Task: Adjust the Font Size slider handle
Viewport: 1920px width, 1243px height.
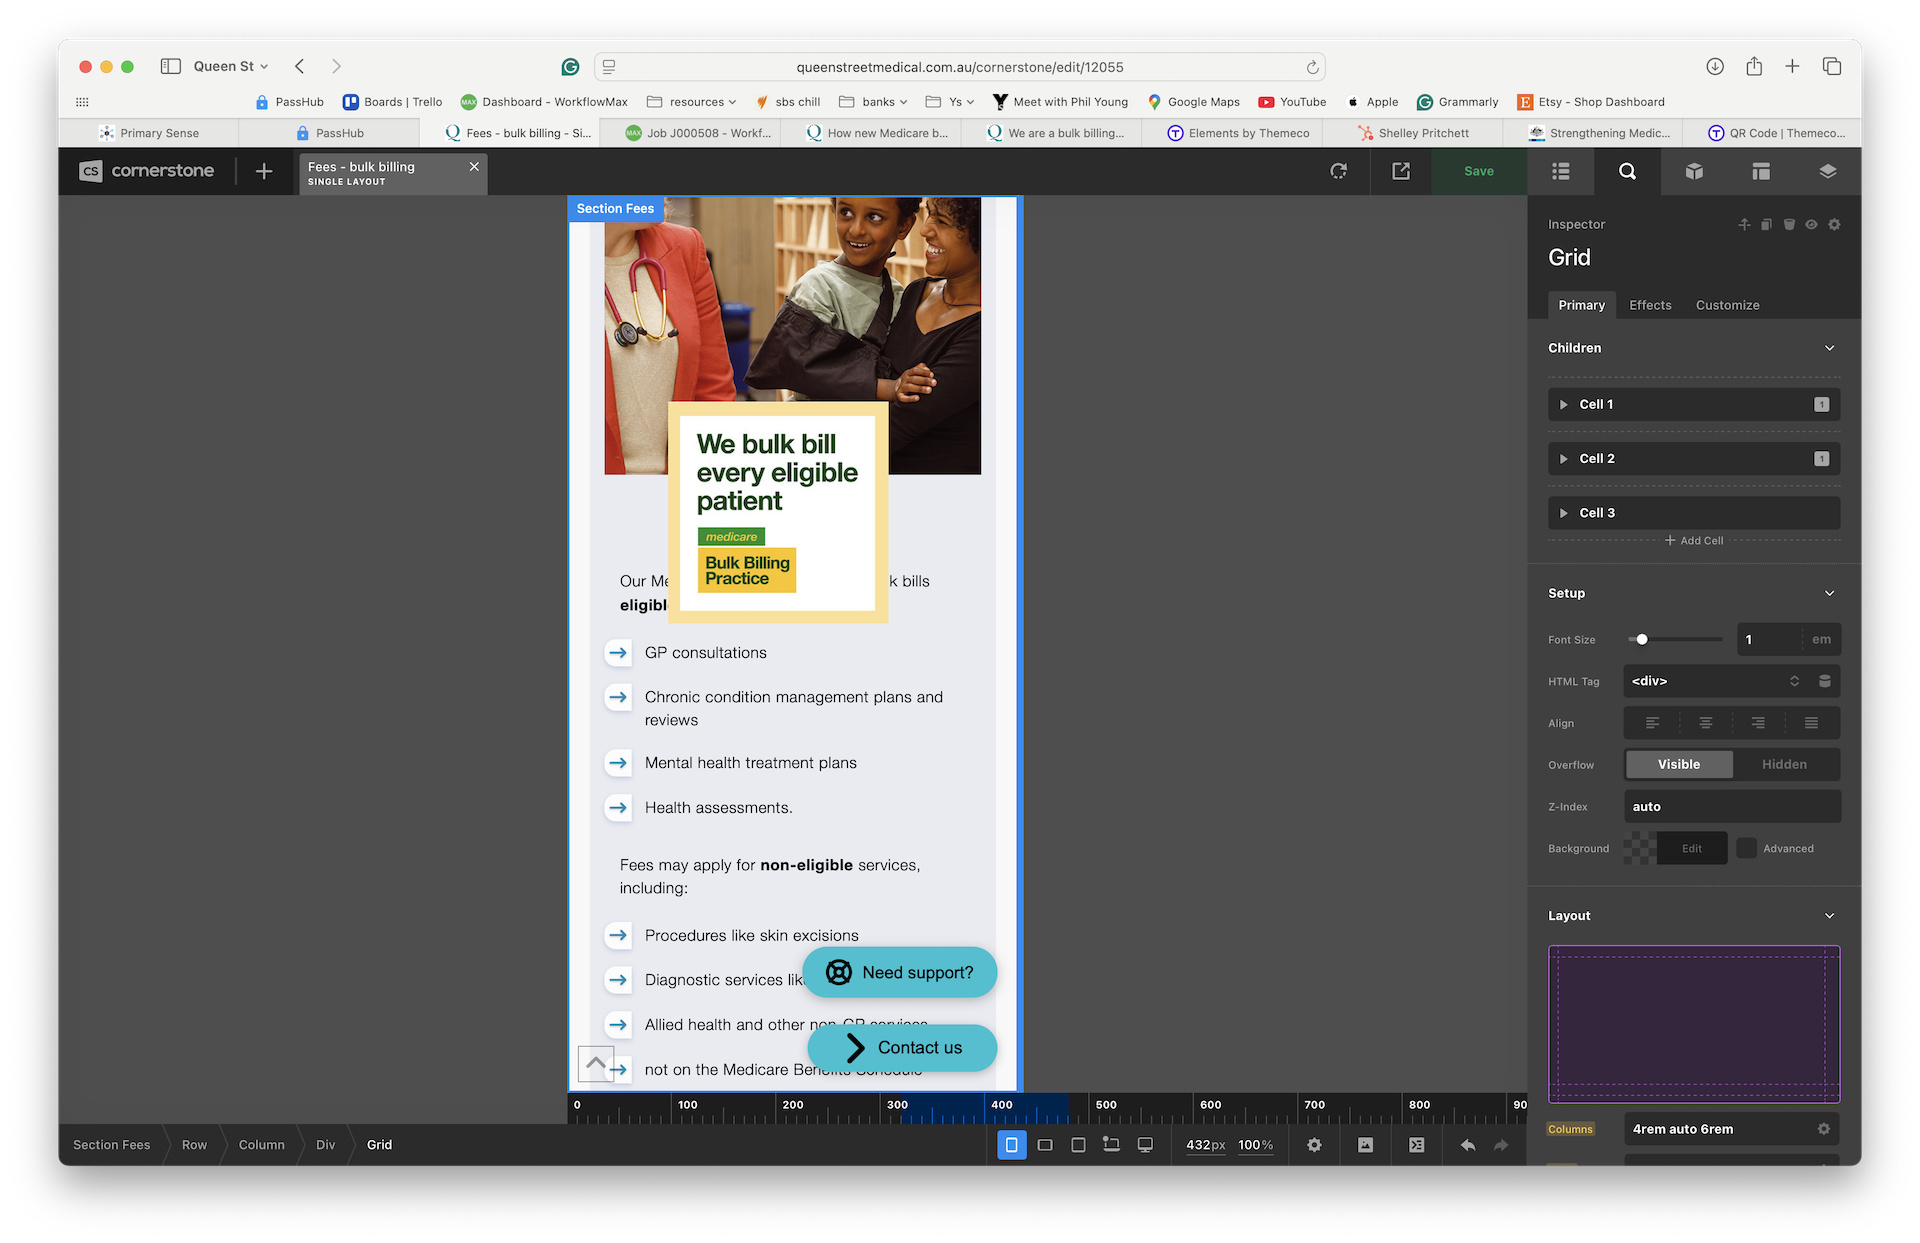Action: tap(1642, 639)
